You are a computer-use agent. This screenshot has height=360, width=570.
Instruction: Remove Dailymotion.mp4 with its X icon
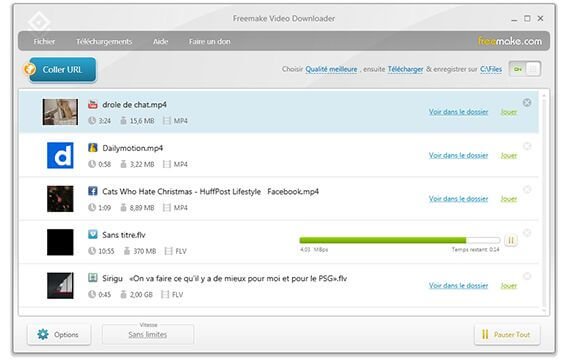click(527, 146)
